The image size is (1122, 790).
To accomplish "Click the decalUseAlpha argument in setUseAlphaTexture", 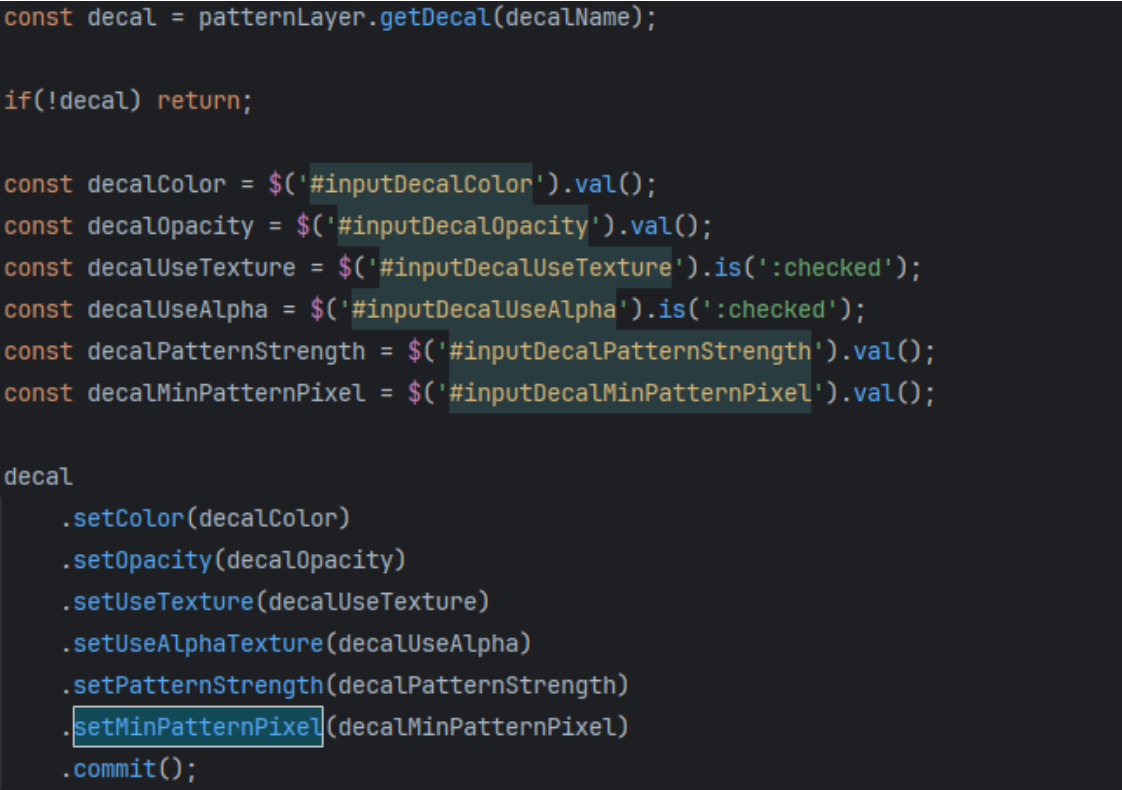I will pos(428,643).
